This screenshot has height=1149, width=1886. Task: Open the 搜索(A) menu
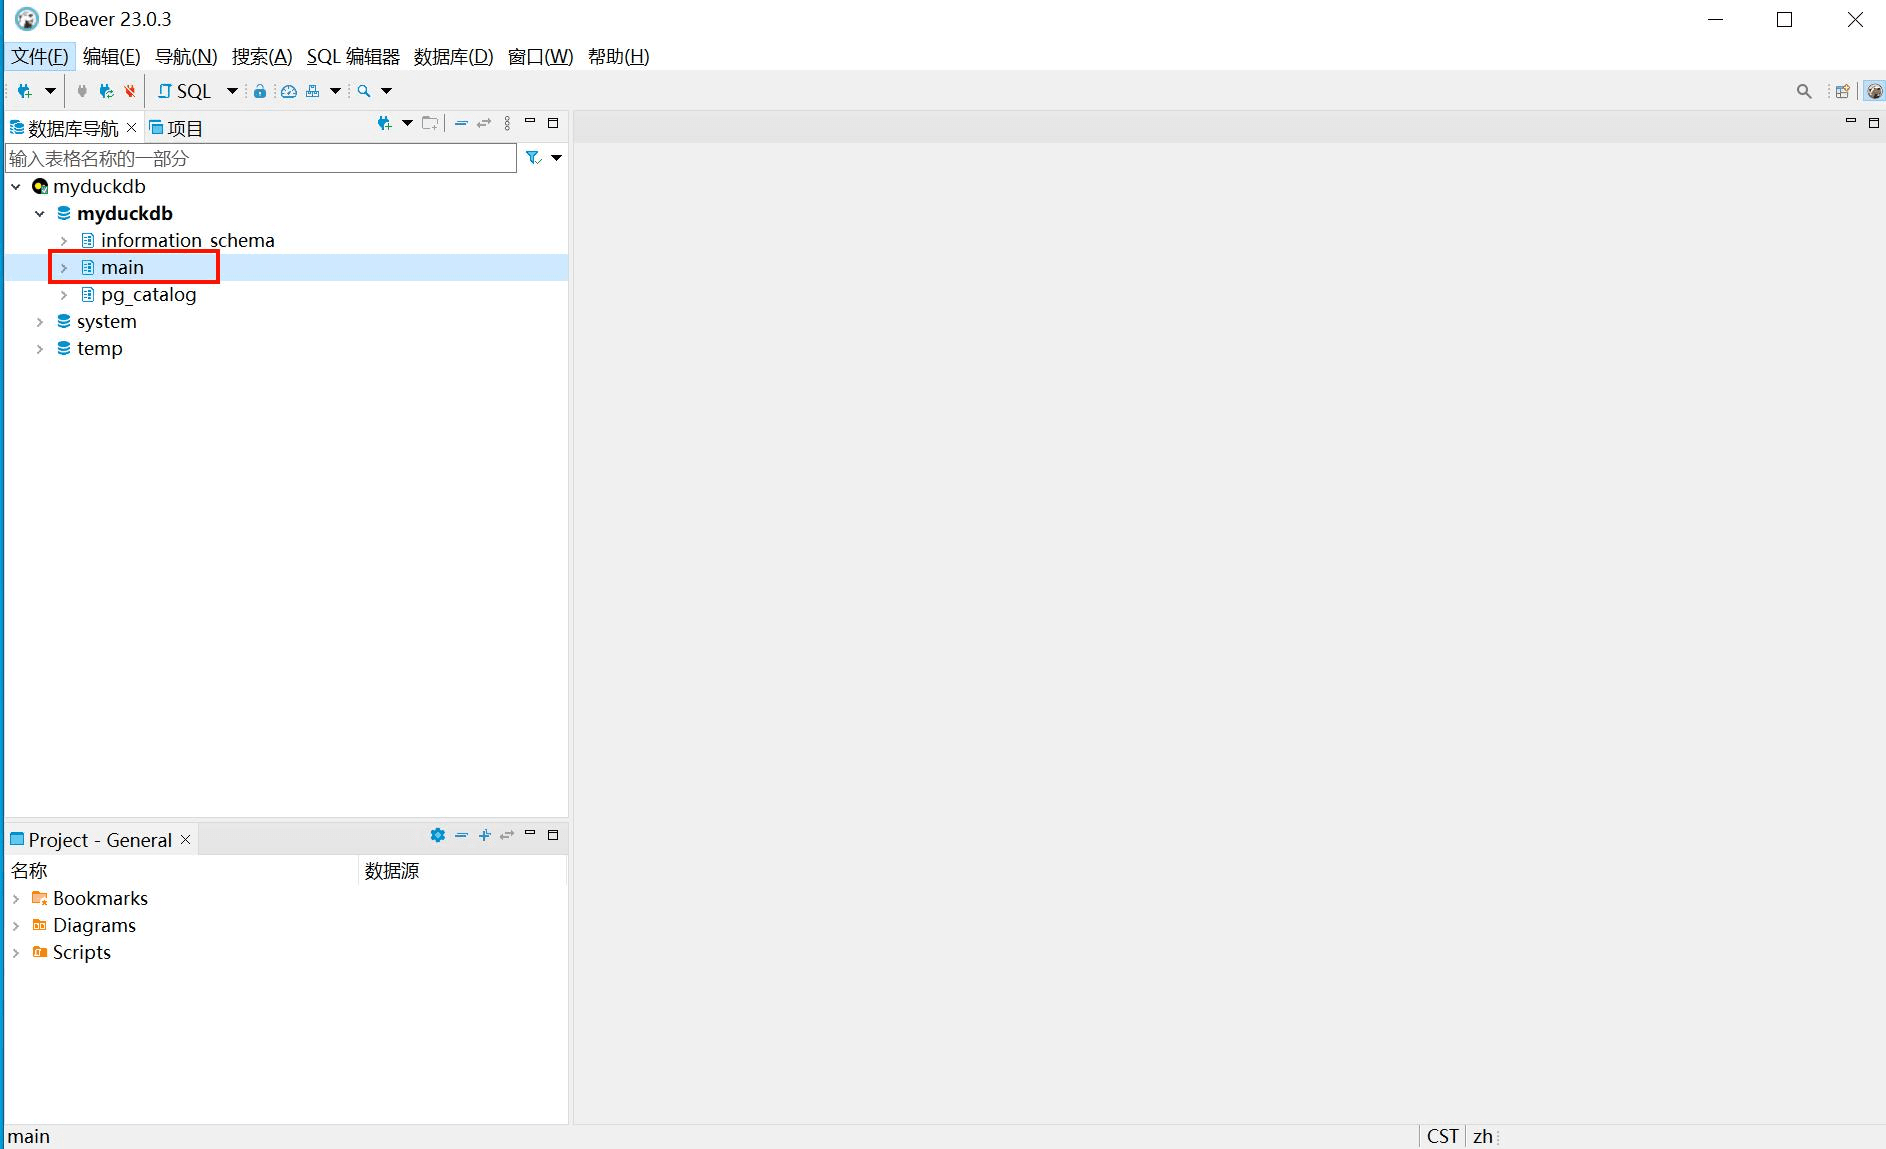pos(262,56)
